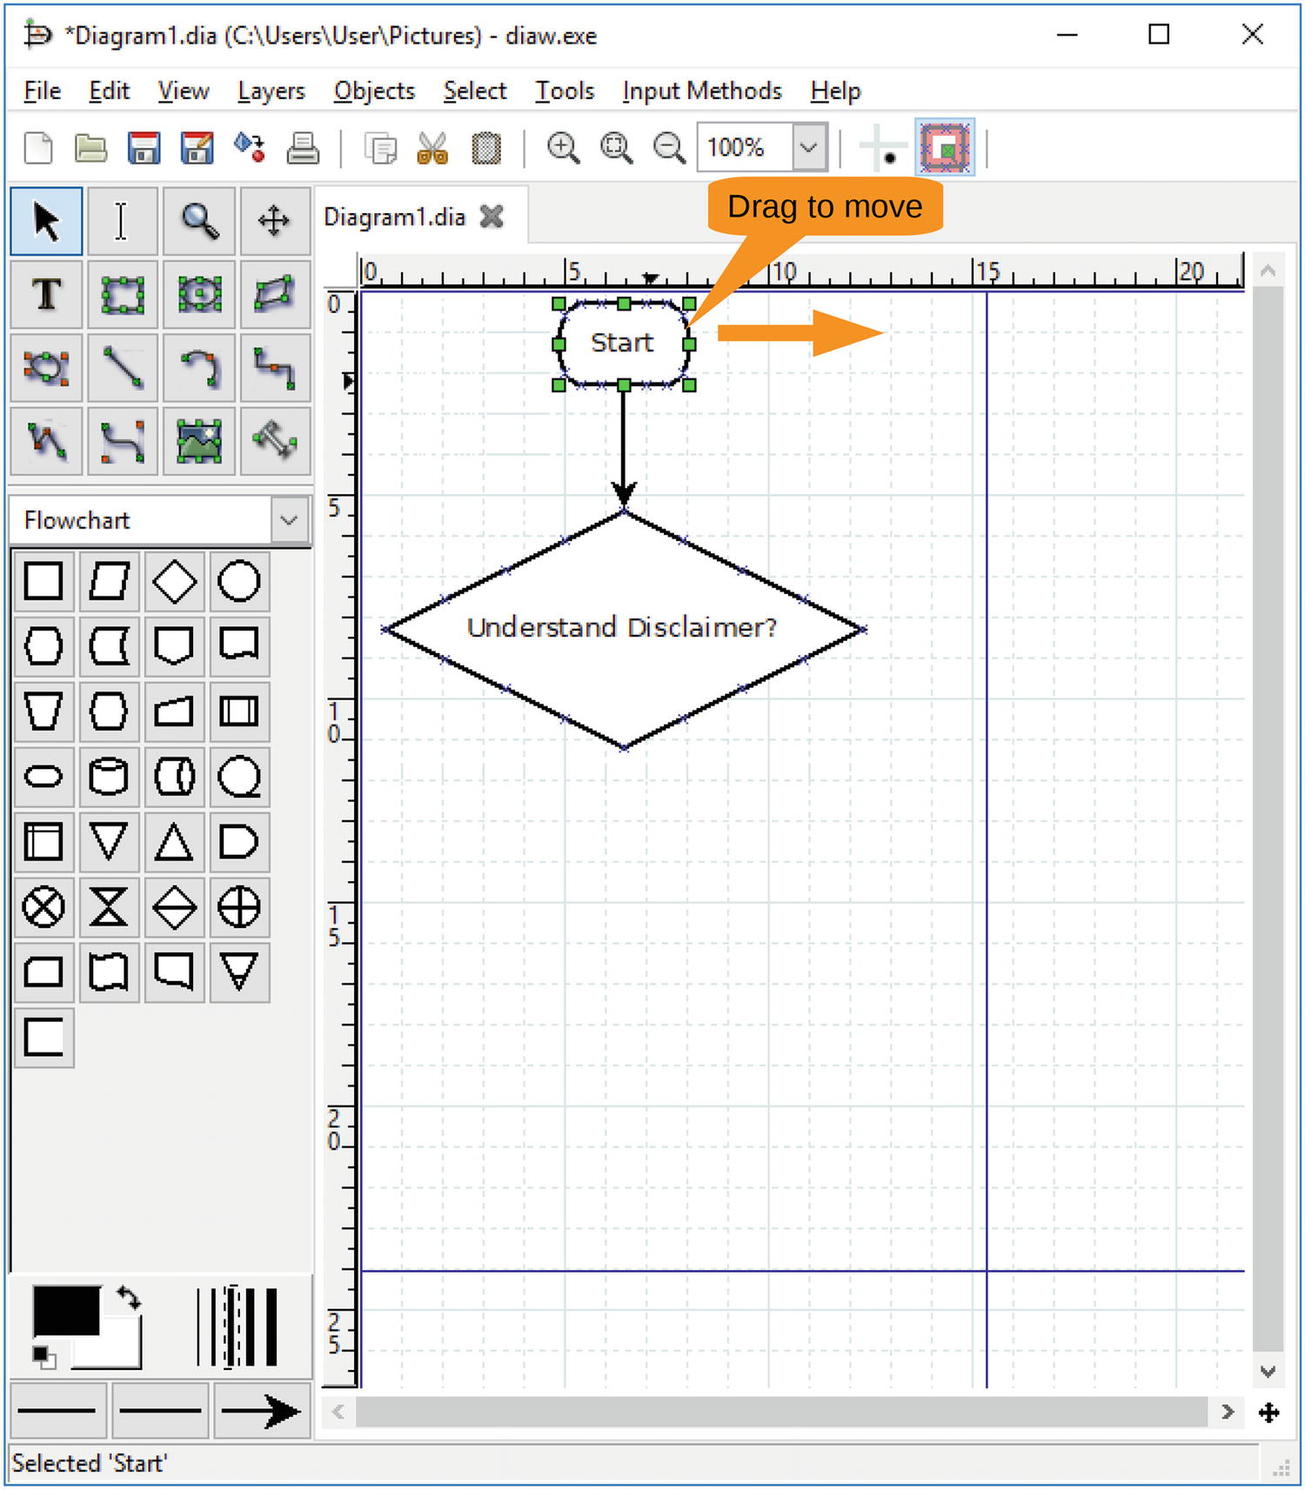Switch to the Diagram1.dia tab
This screenshot has width=1305, height=1490.
click(394, 217)
